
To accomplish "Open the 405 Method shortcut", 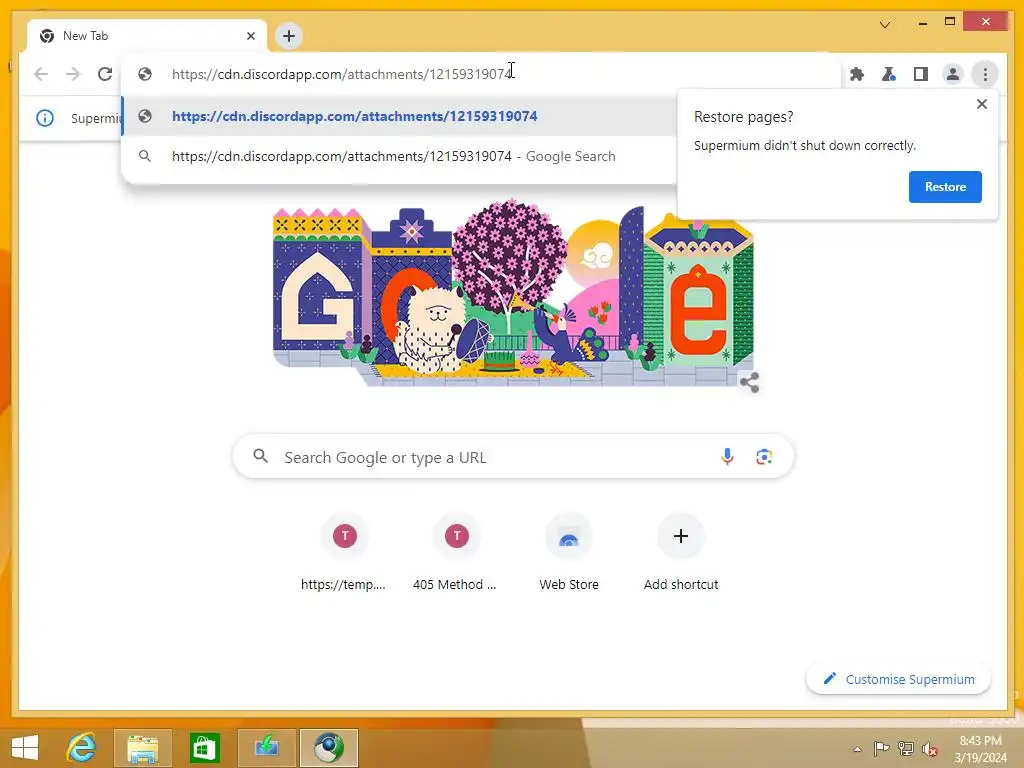I will (x=456, y=553).
